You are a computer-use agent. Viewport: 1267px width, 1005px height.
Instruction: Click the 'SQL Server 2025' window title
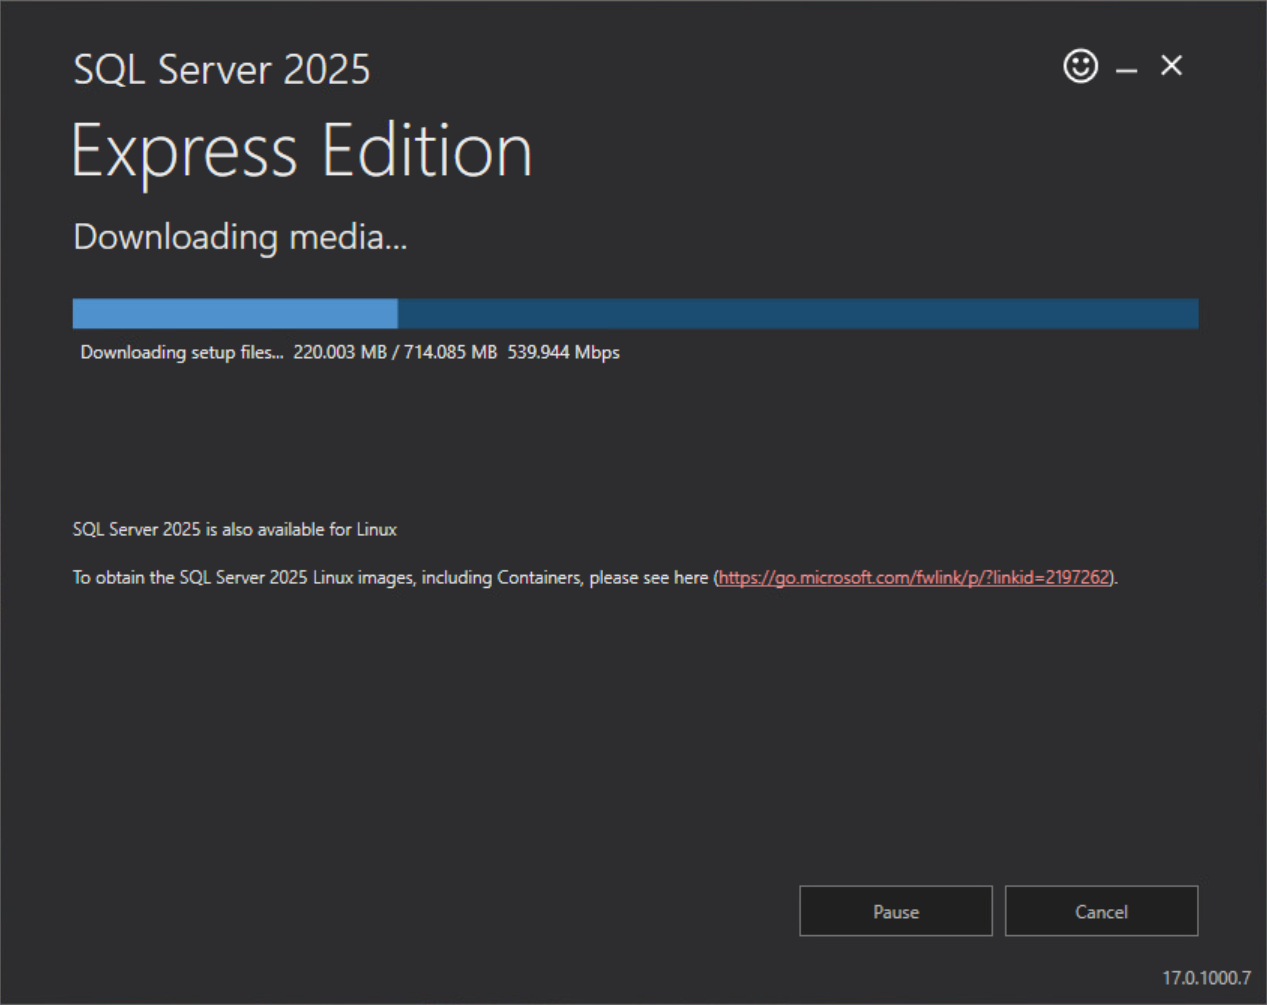pyautogui.click(x=222, y=69)
